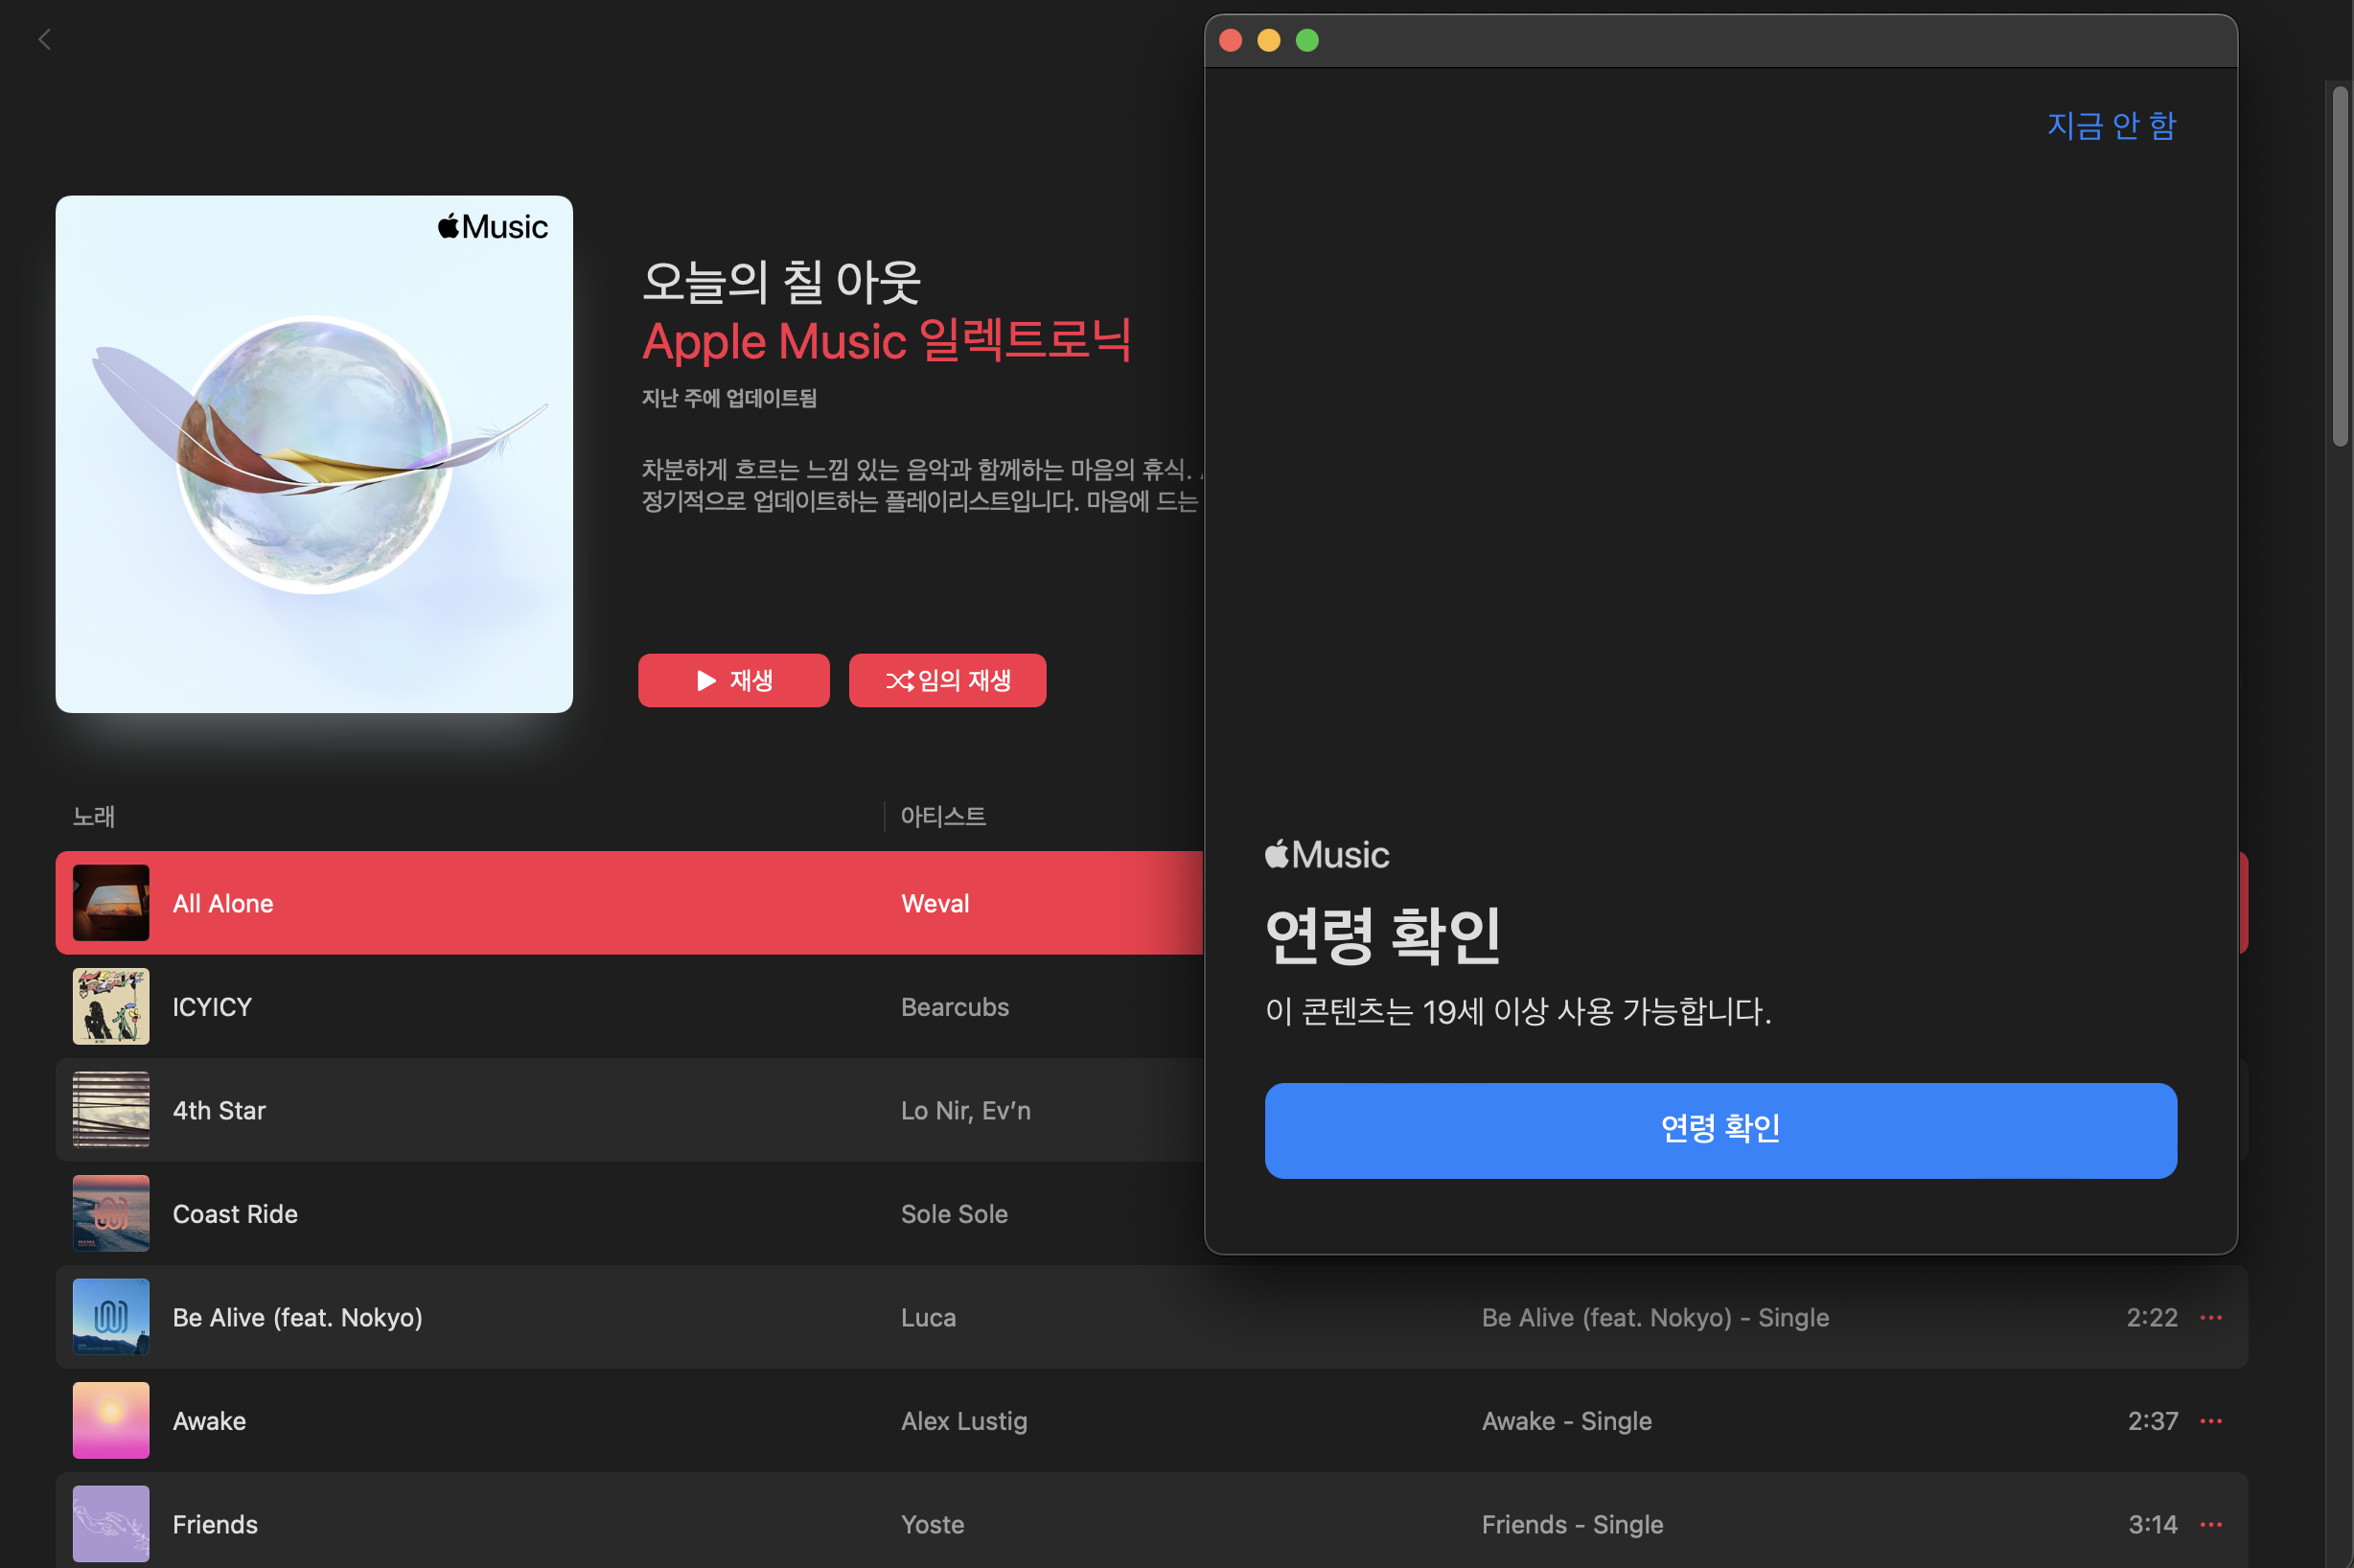Open the Friends - Single album link
This screenshot has height=1568, width=2354.
(1572, 1524)
